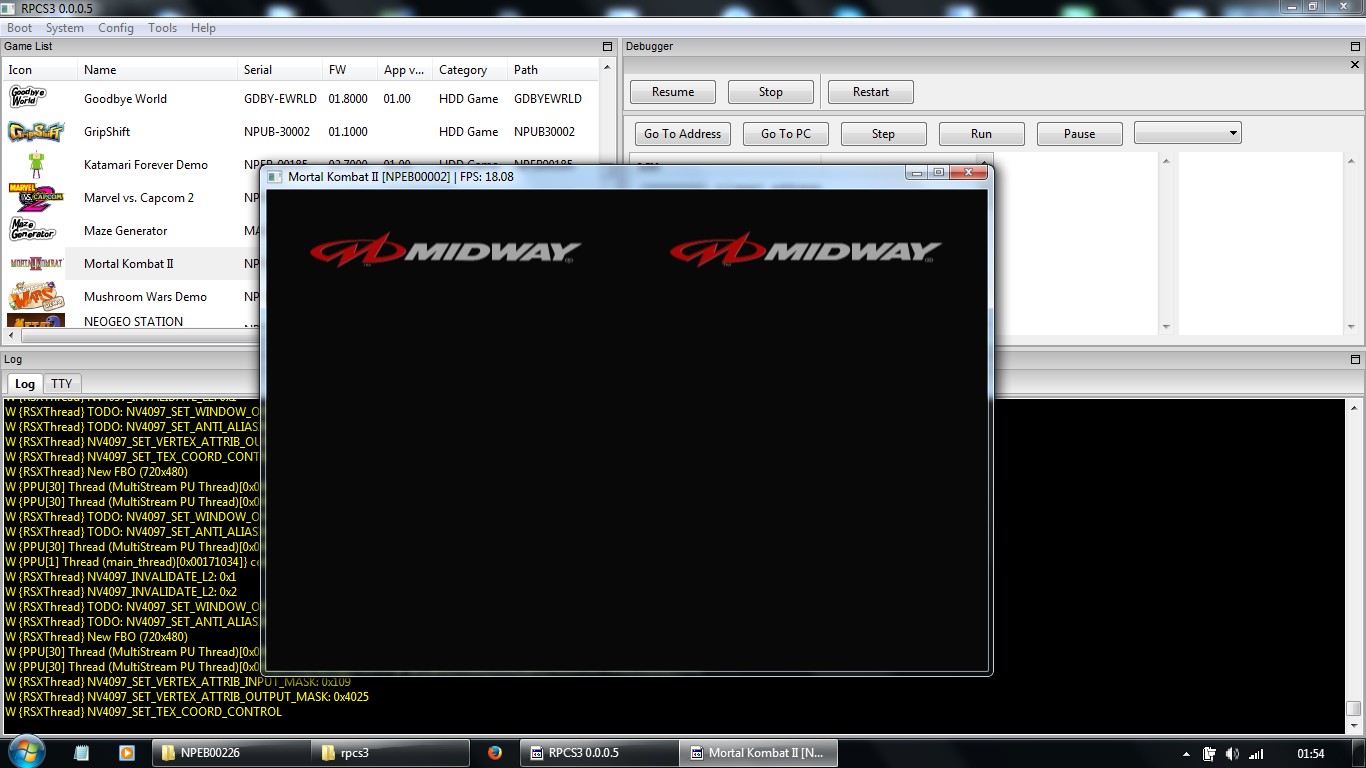
Task: Open Firefox from the taskbar
Action: (495, 753)
